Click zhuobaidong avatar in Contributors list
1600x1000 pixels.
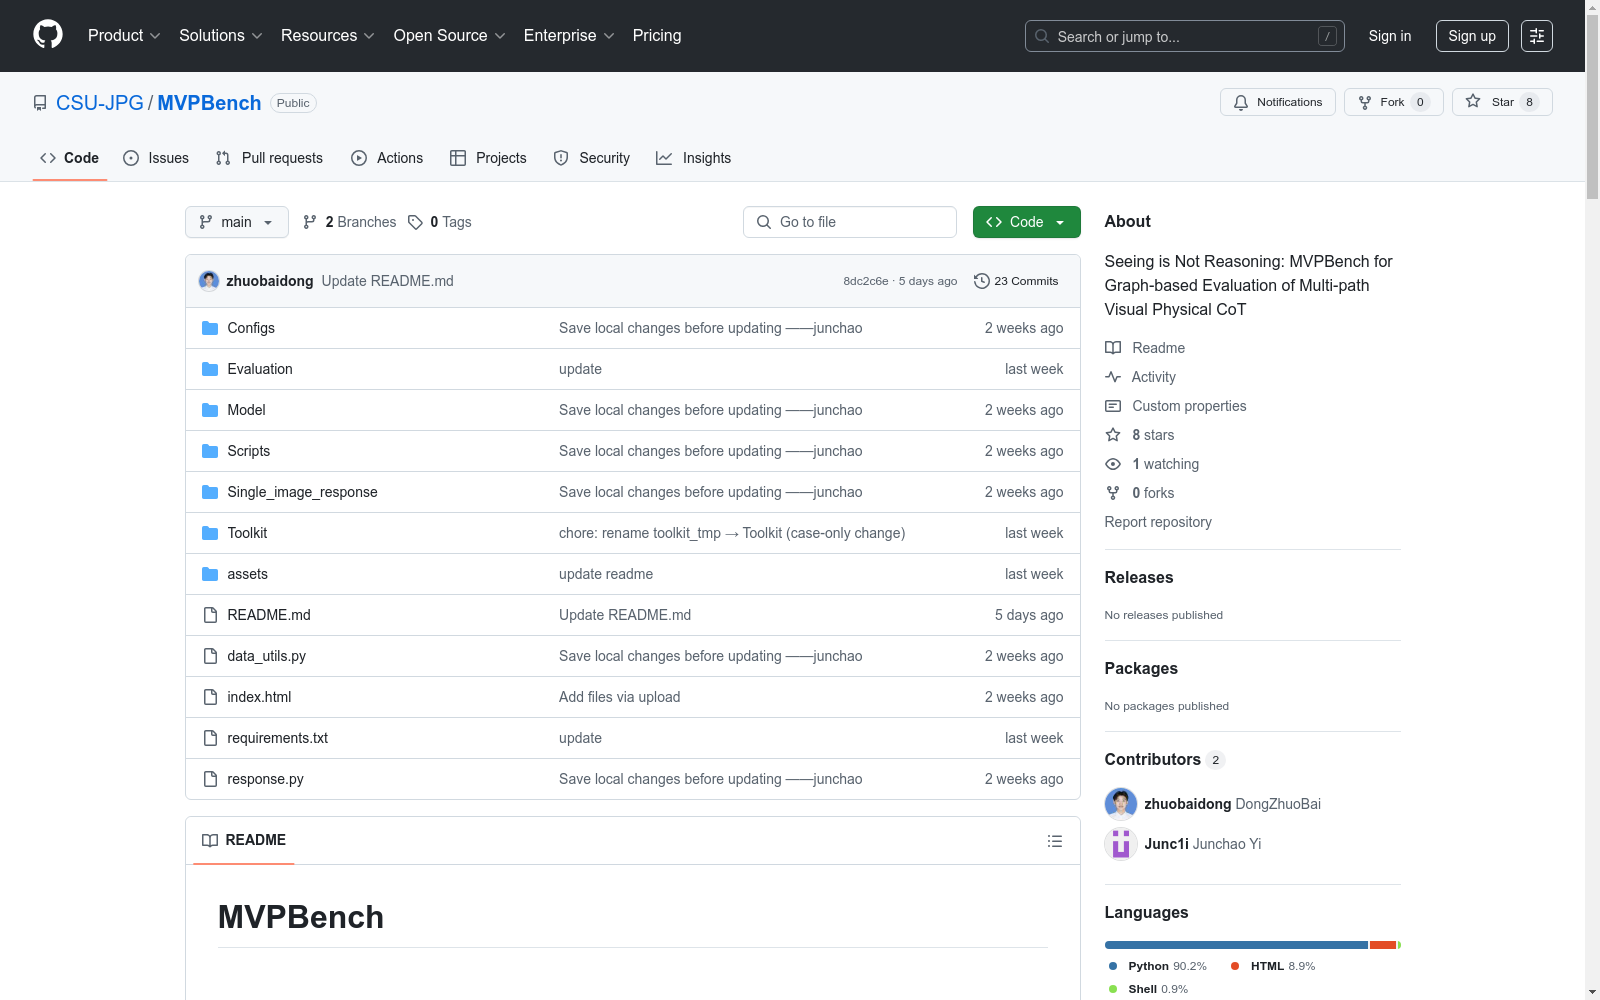point(1121,804)
